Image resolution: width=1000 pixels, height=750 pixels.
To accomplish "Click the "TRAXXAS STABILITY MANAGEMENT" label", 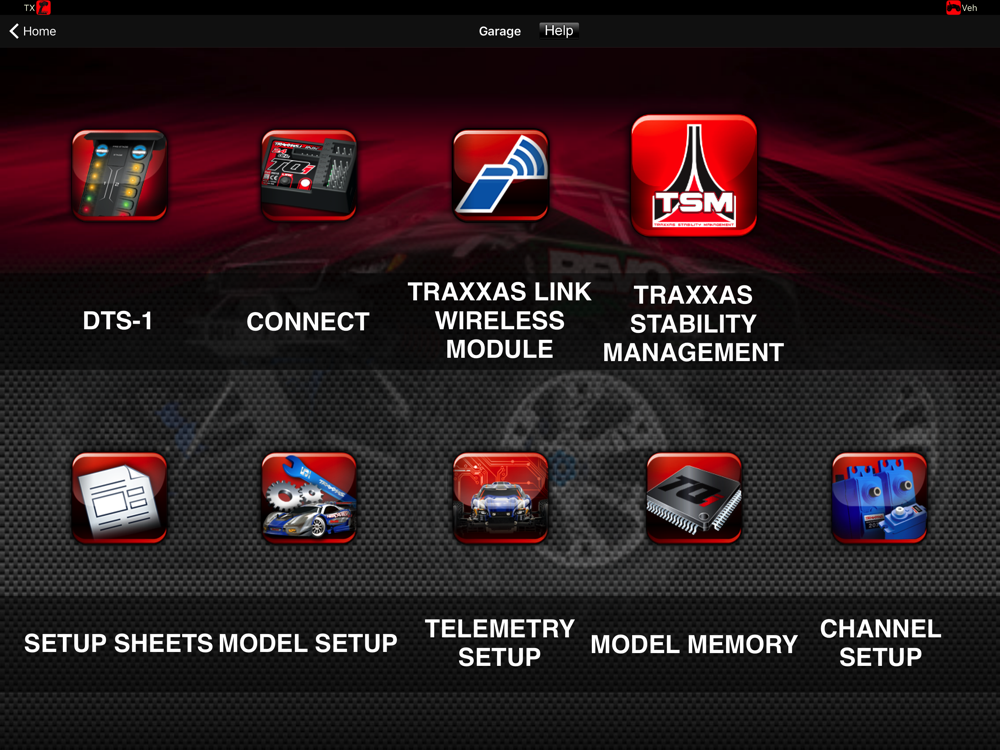I will tap(693, 323).
